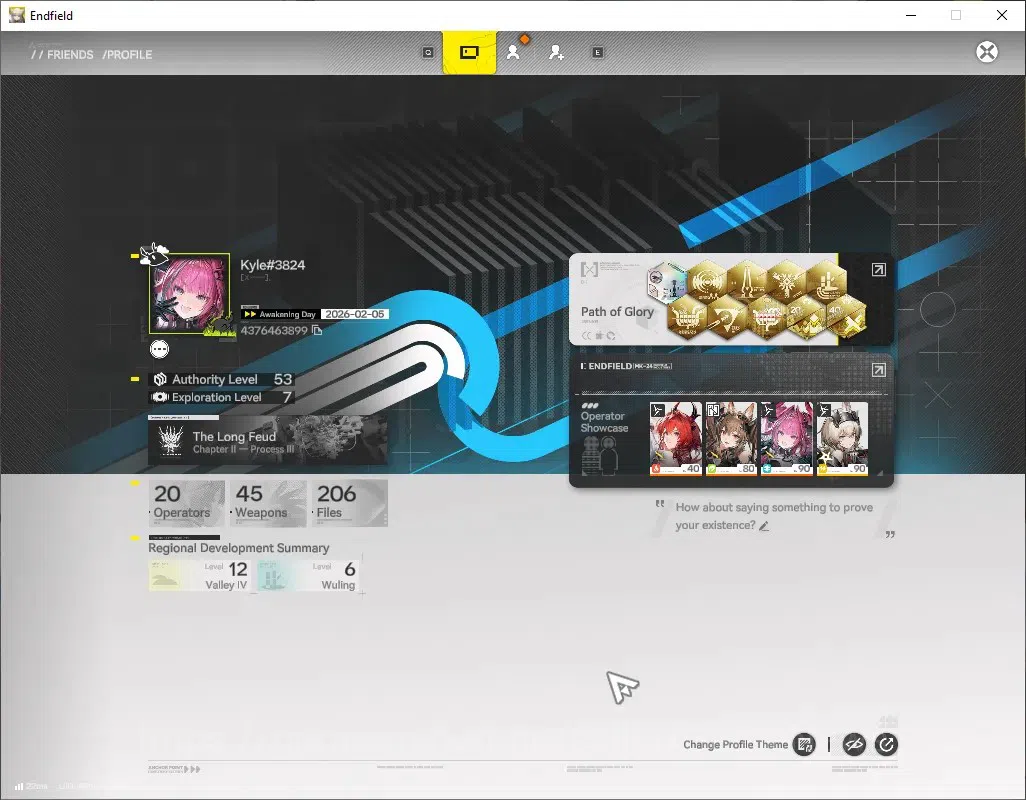
Task: Select the gold badge marked 20
Action: [805, 317]
